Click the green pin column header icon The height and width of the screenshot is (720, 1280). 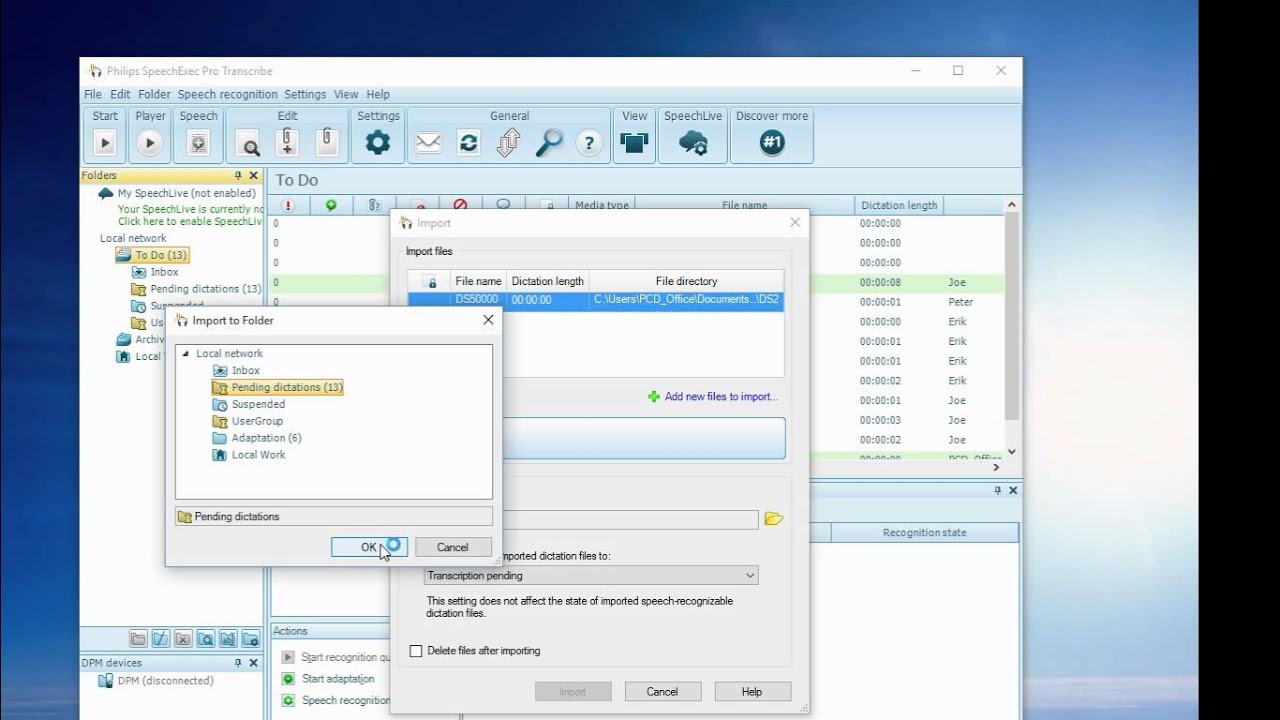pos(331,205)
